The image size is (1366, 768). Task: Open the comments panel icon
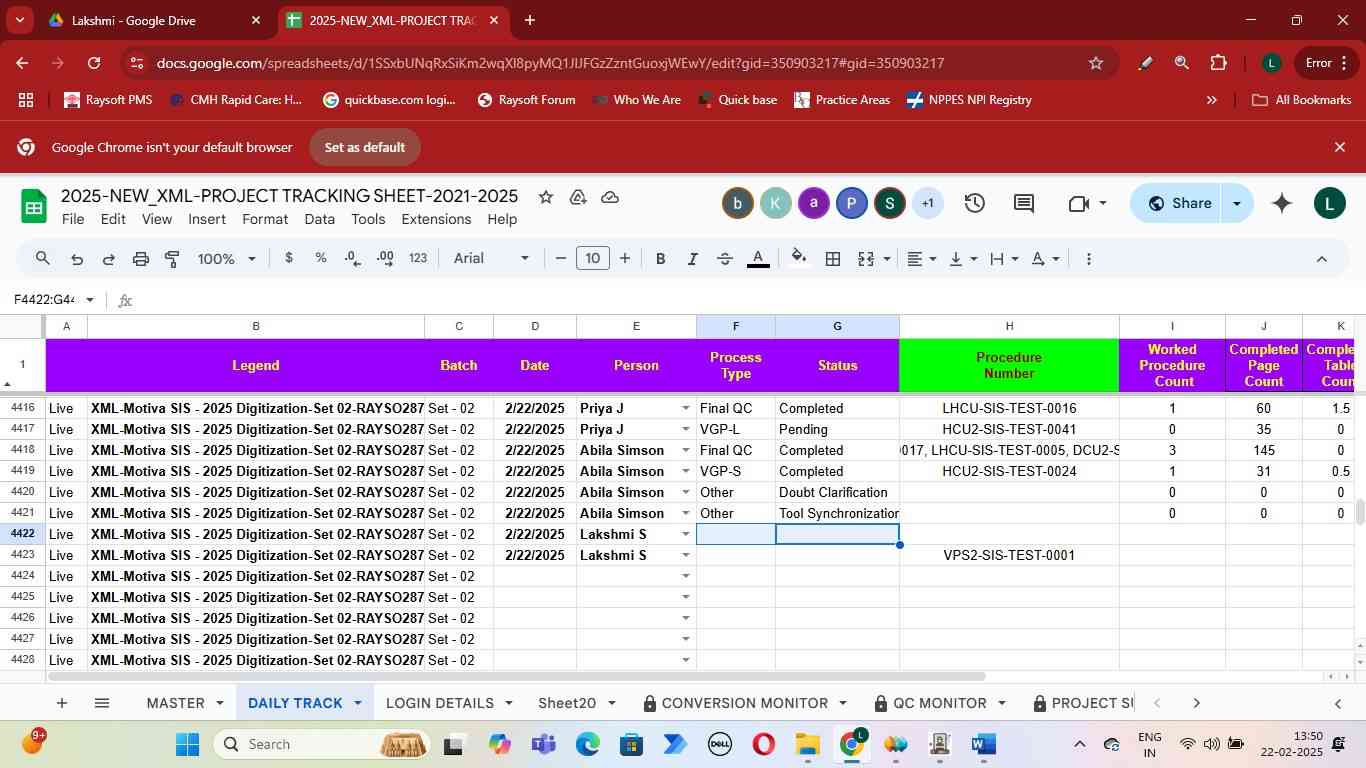(x=1024, y=203)
